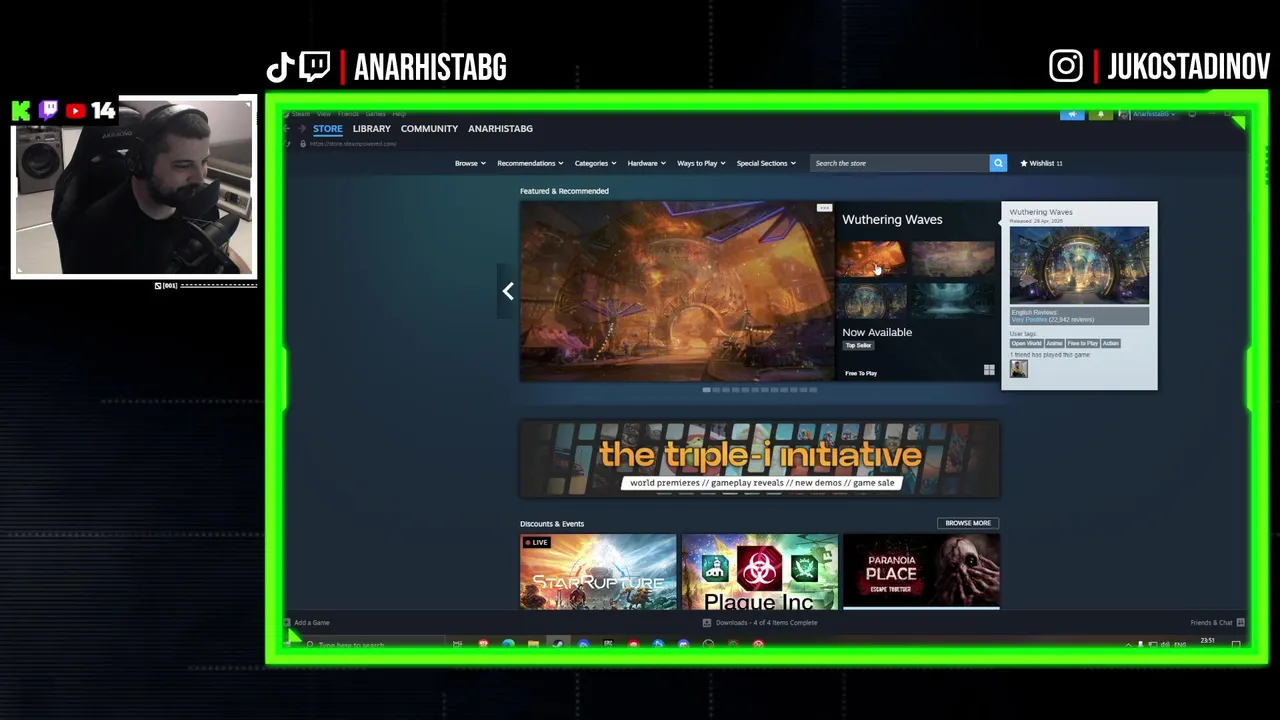Open Steam from the Windows taskbar

(x=558, y=644)
